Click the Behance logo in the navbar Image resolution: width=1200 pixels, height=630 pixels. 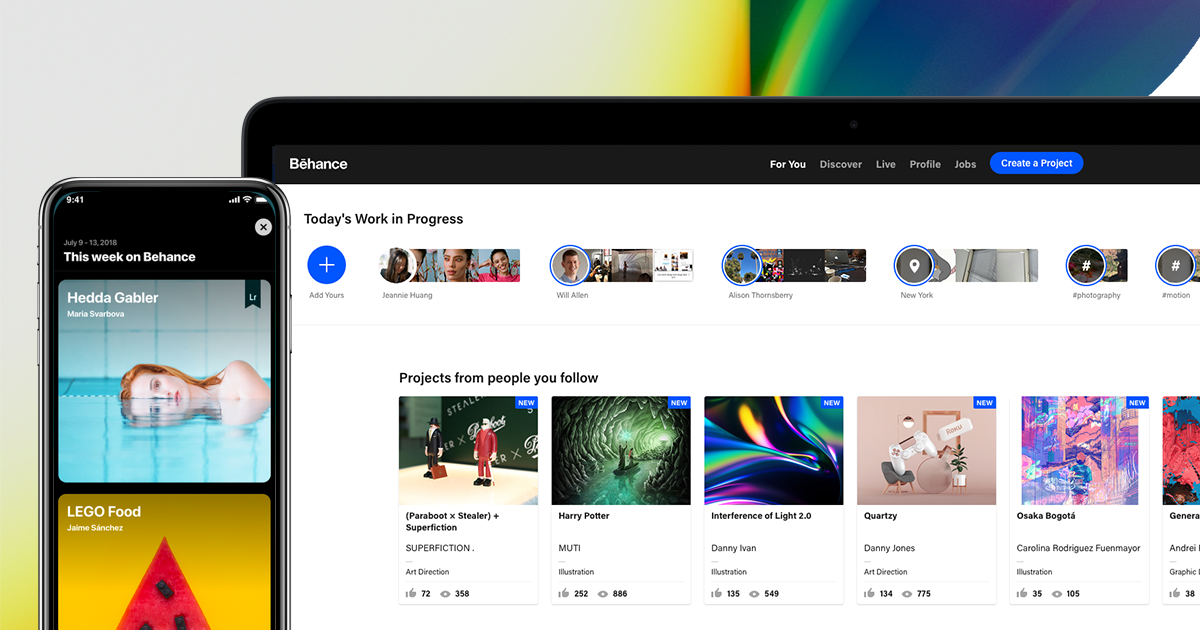[318, 164]
